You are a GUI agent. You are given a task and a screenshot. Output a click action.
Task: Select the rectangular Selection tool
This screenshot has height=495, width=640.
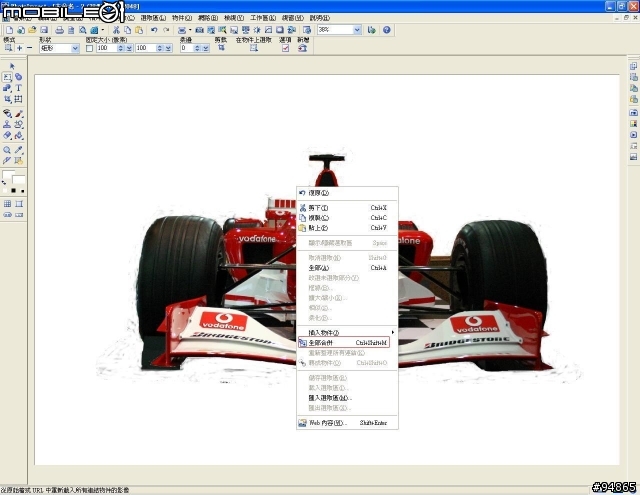click(7, 77)
